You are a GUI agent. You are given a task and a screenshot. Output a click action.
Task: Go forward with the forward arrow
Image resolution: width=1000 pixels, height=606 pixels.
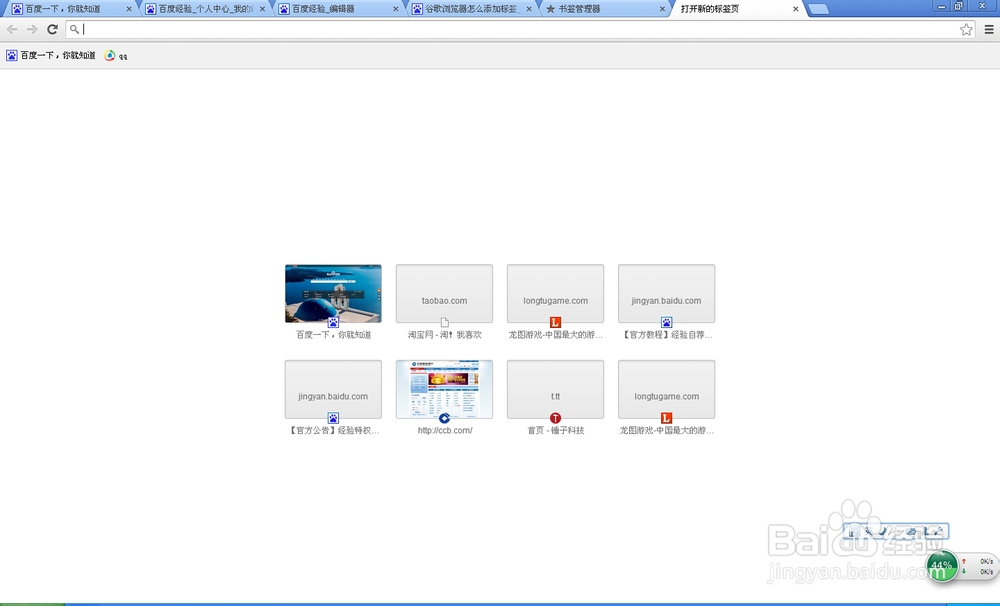point(32,29)
